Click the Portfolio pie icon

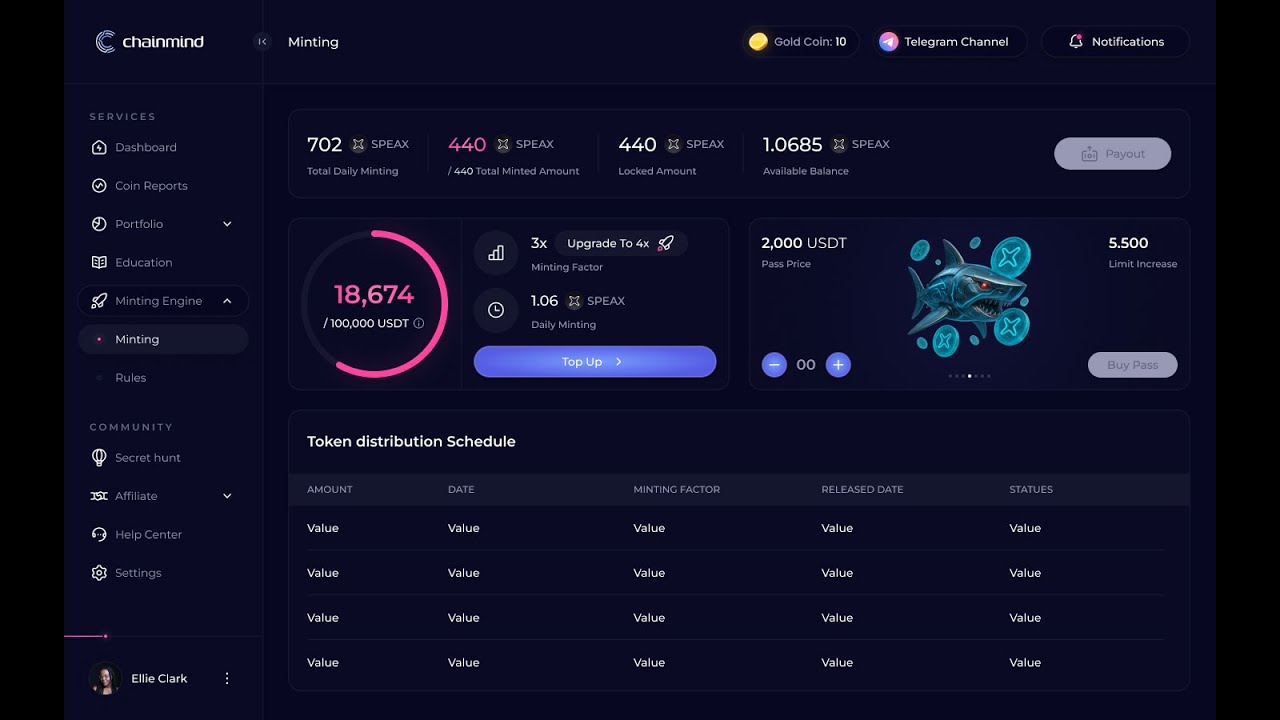click(99, 224)
